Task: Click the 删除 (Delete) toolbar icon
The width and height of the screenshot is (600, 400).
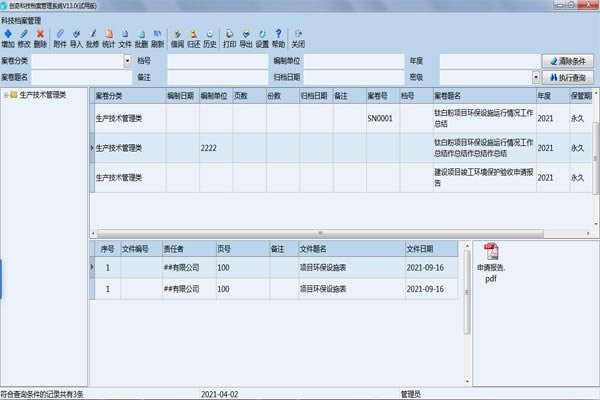Action: tap(40, 38)
